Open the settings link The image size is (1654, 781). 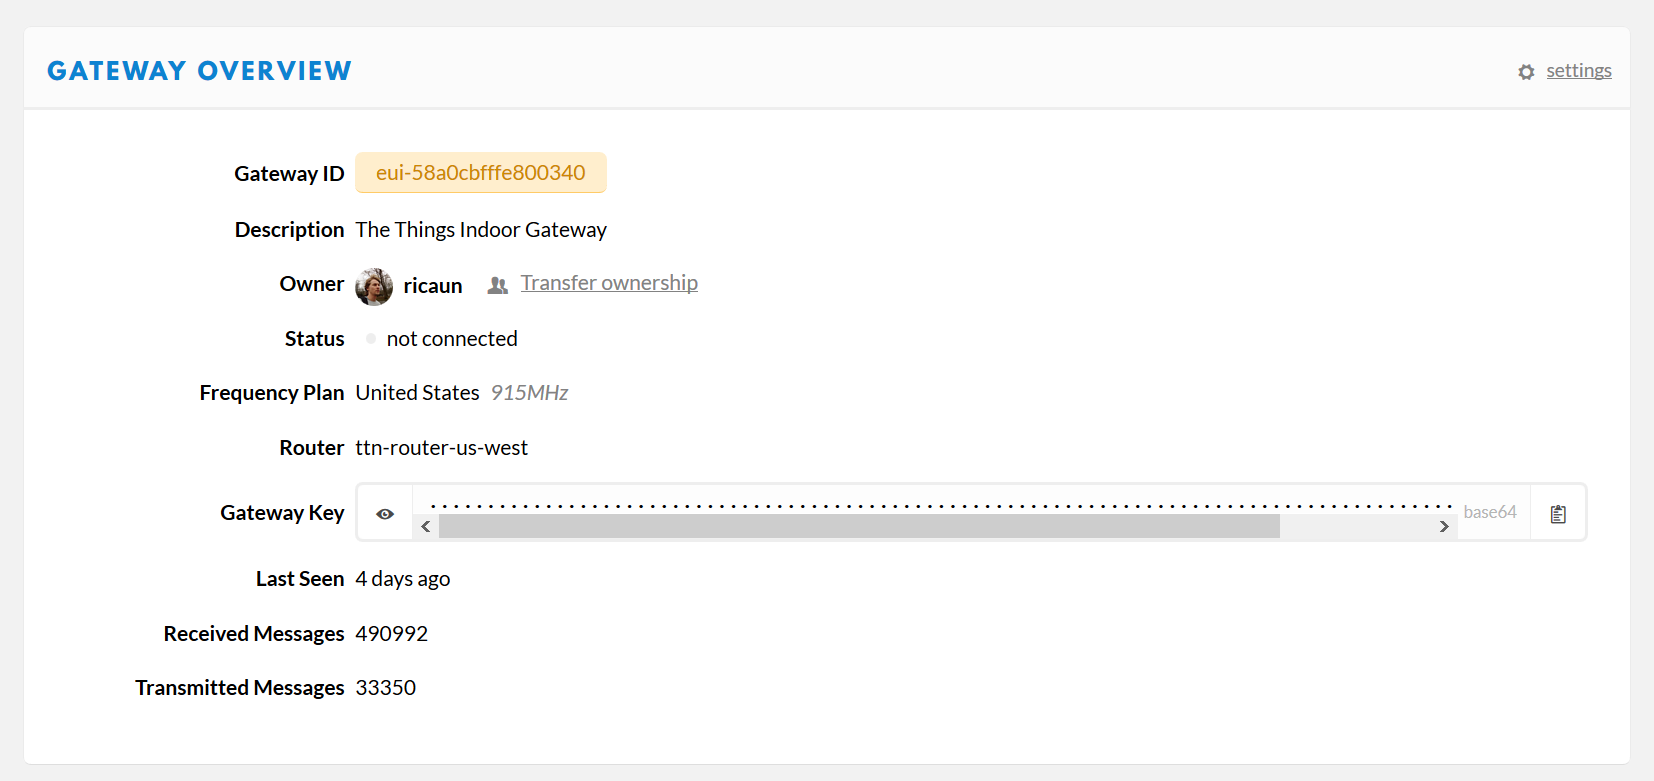(1579, 71)
